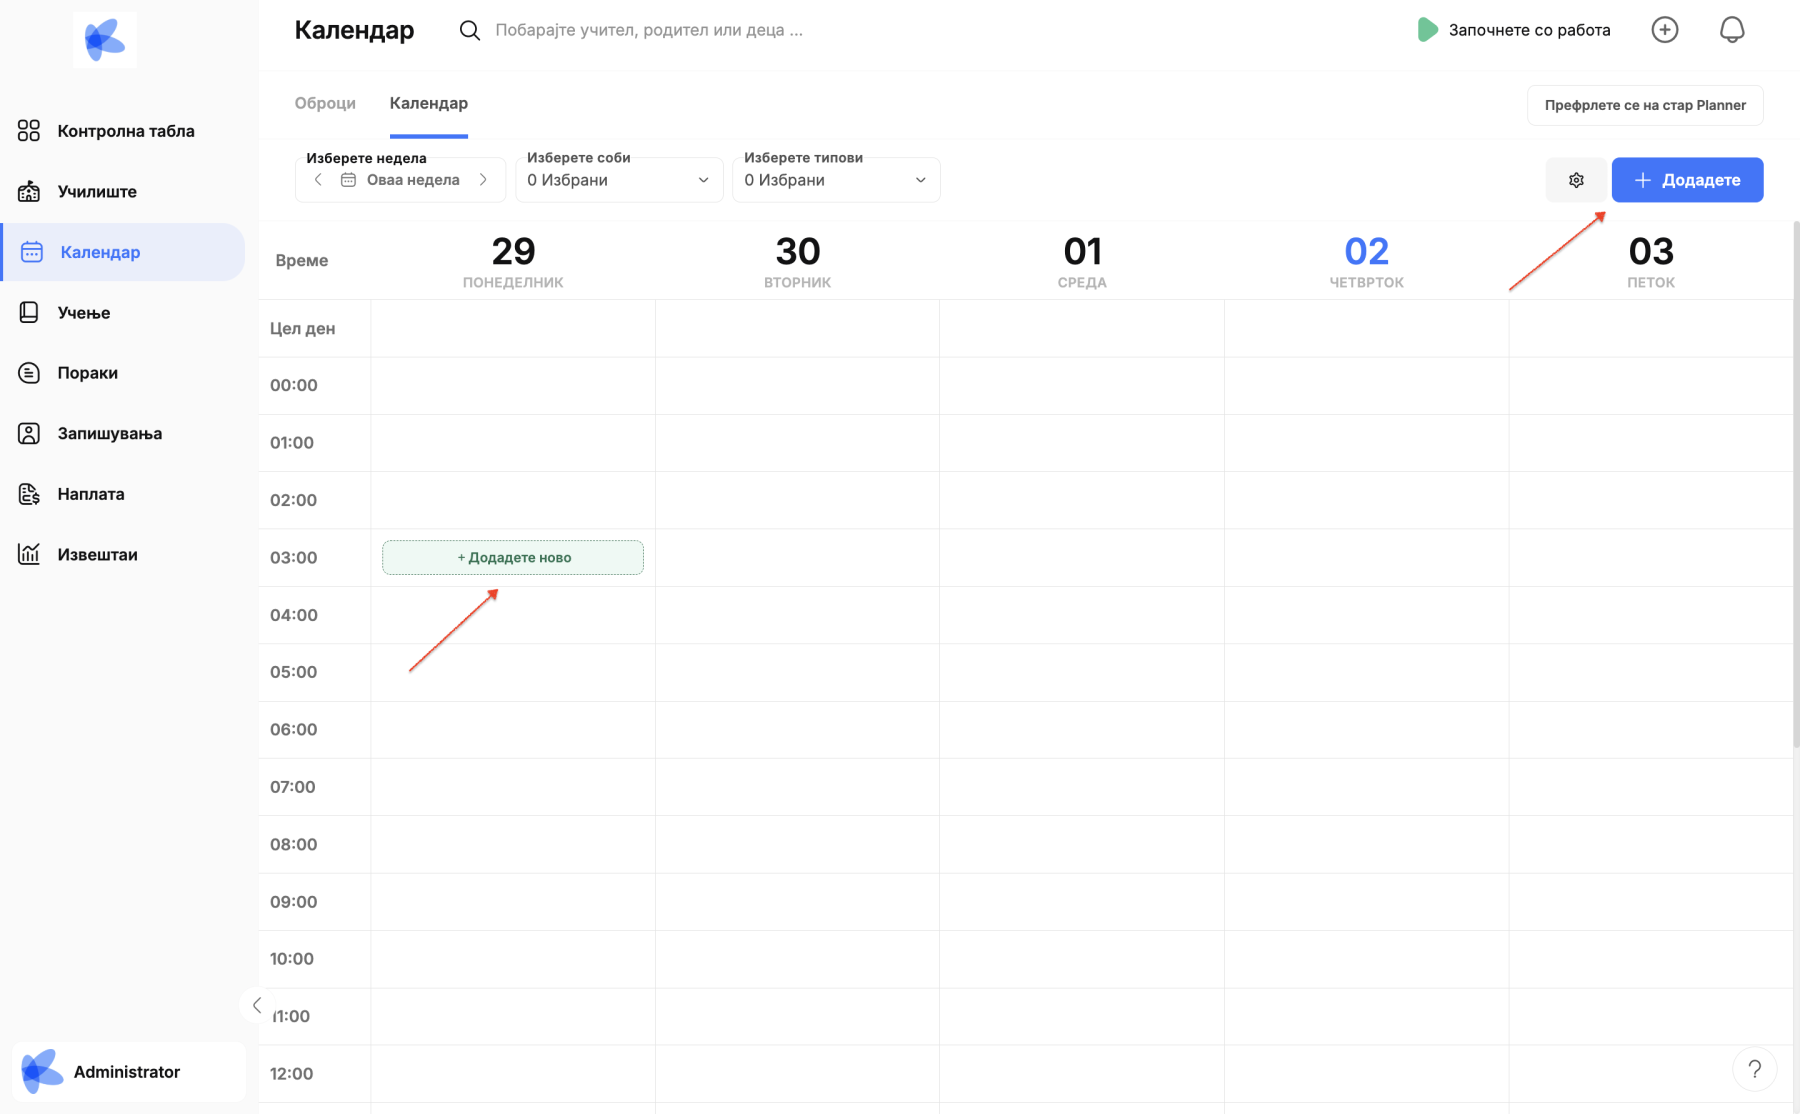
Task: Click the search magnifier icon
Action: click(469, 30)
